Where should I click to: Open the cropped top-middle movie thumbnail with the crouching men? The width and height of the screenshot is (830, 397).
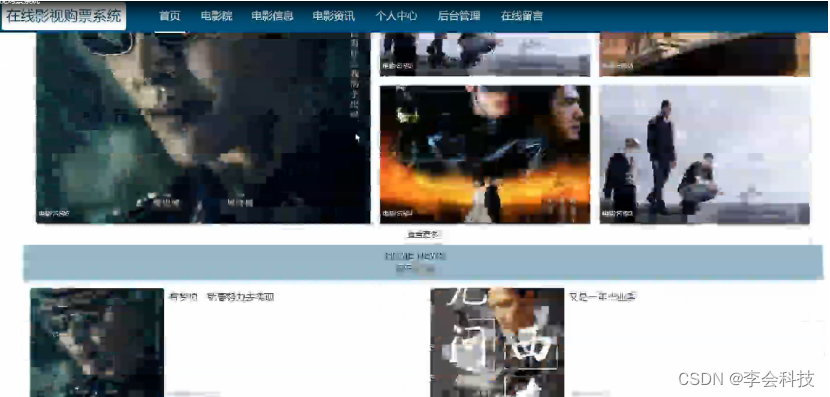click(485, 55)
